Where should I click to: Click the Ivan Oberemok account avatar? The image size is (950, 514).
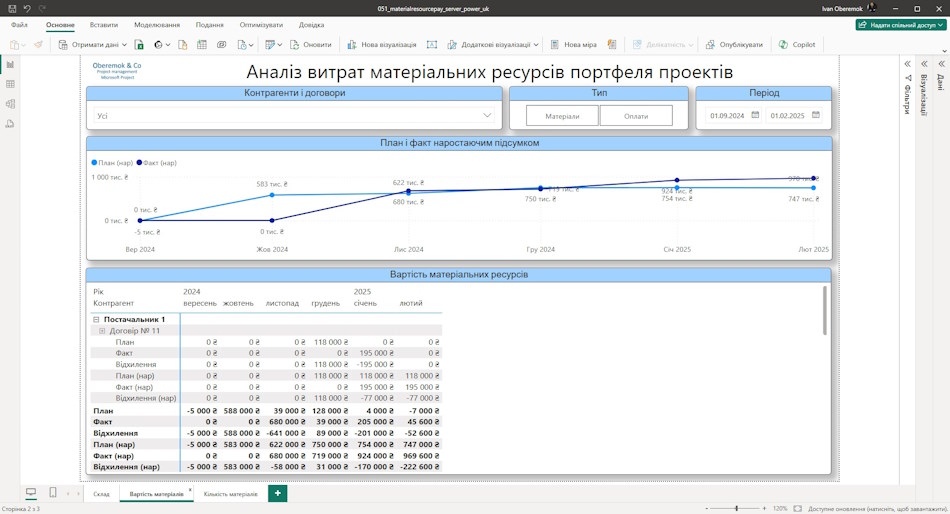tap(871, 8)
